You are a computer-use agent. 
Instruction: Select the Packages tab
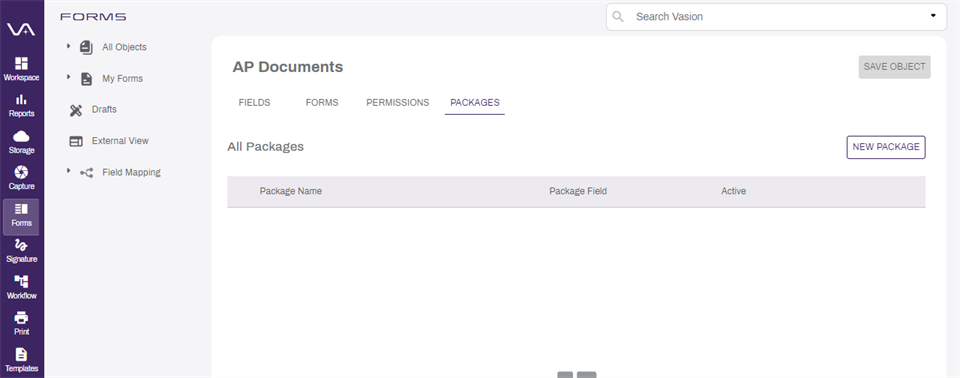[x=474, y=103]
